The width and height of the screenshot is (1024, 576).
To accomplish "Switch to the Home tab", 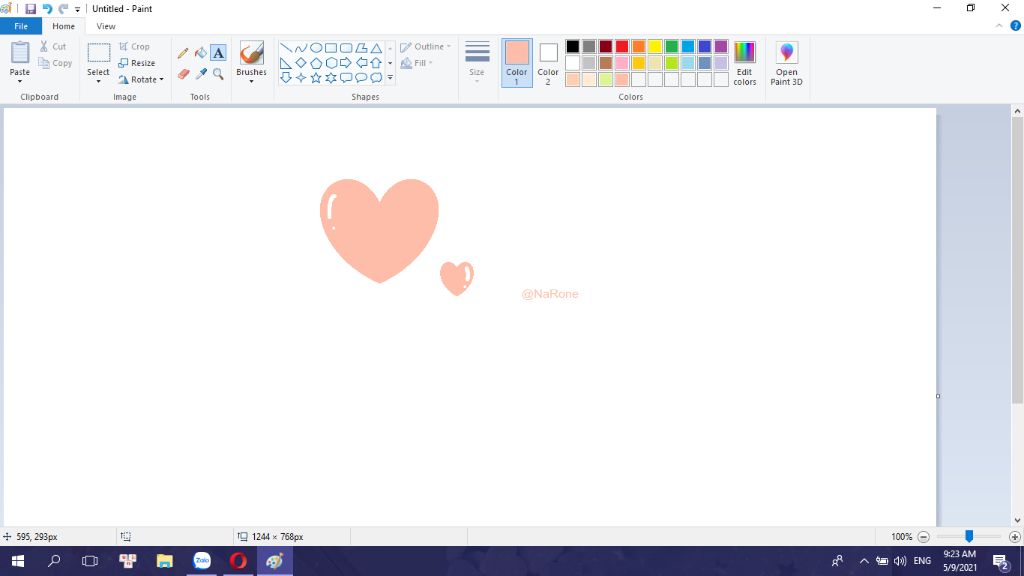I will (x=63, y=26).
